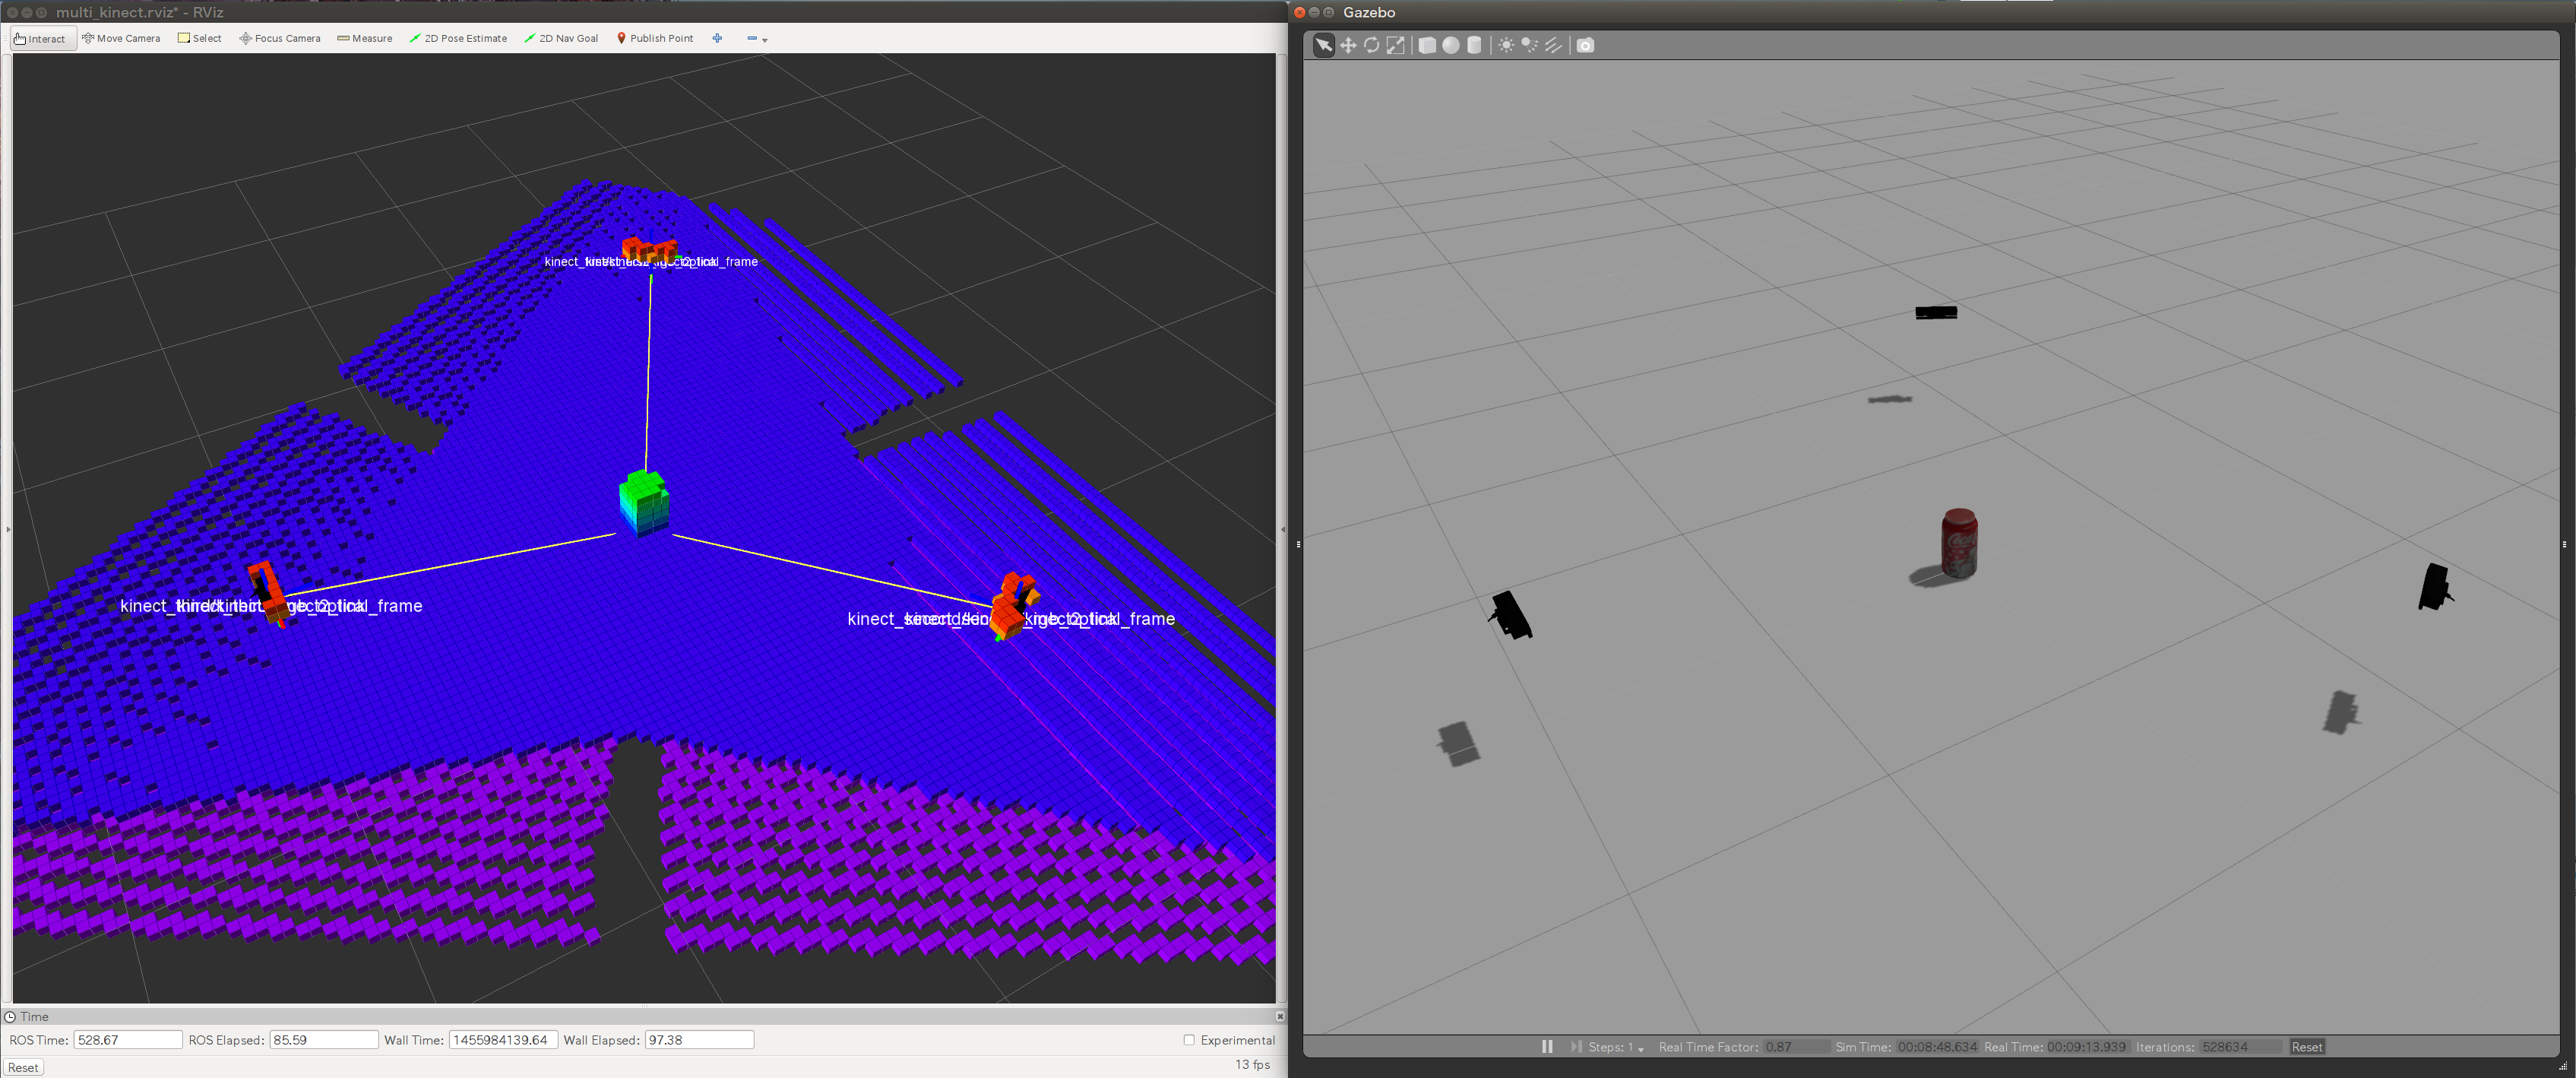The height and width of the screenshot is (1078, 2576).
Task: Select the Gazebo rotate mode tool
Action: (x=1371, y=45)
